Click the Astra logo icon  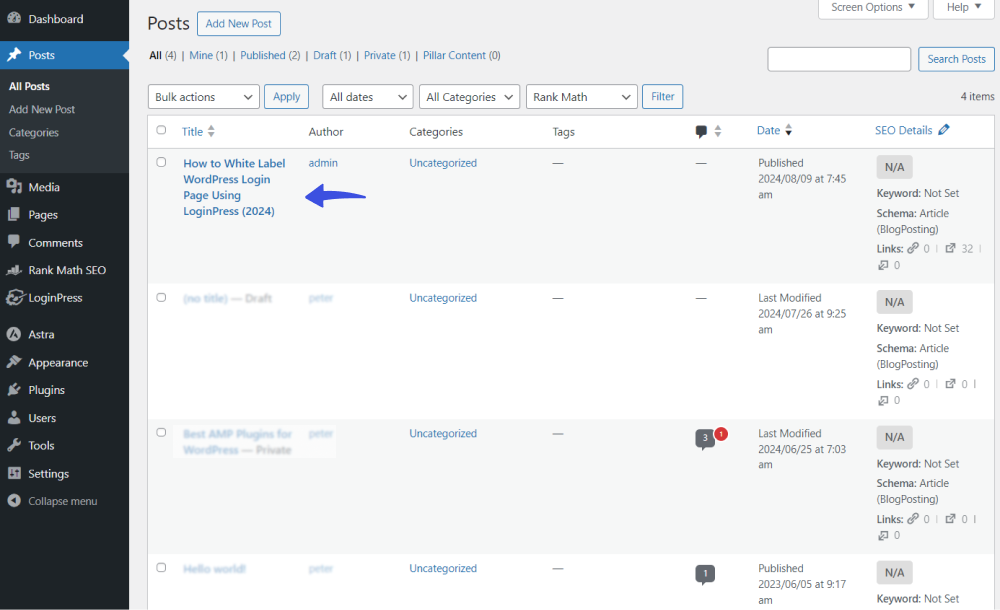(x=14, y=334)
